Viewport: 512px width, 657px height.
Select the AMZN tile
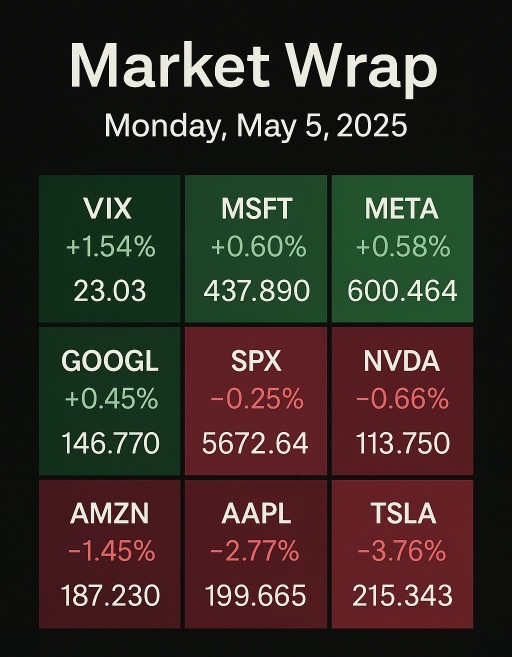[110, 554]
